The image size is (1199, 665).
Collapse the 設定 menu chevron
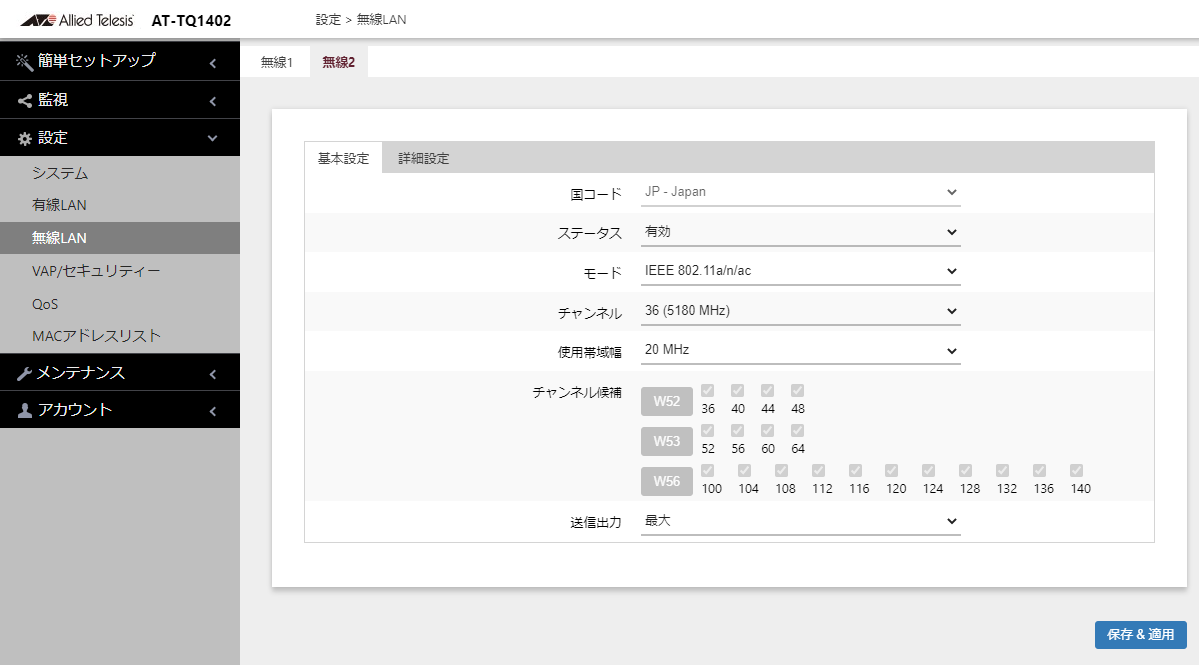coord(213,138)
